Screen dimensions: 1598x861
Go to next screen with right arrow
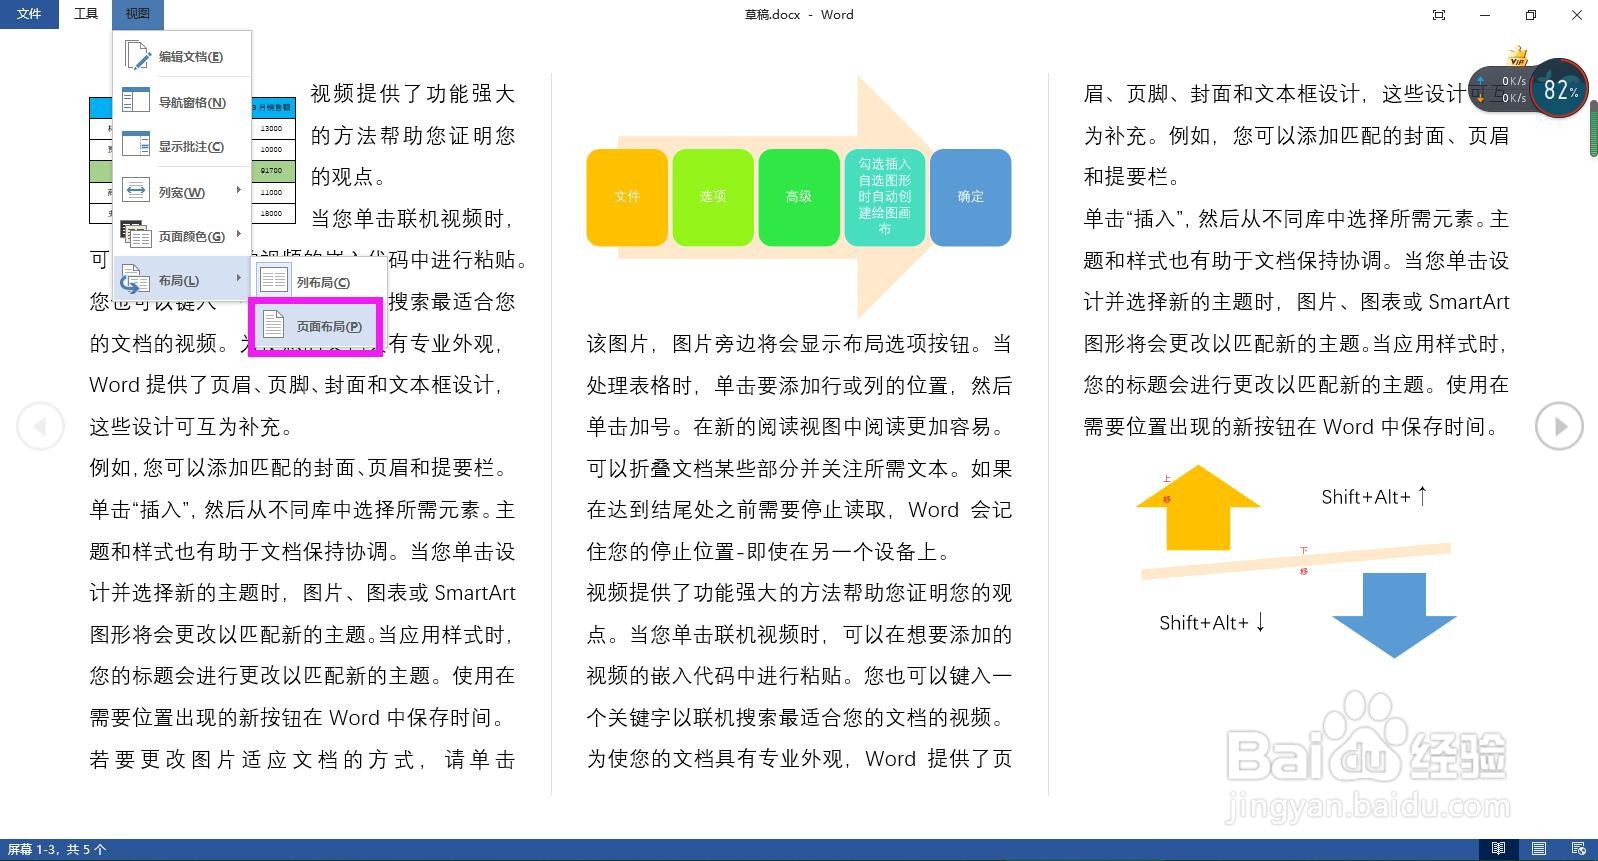point(1559,426)
